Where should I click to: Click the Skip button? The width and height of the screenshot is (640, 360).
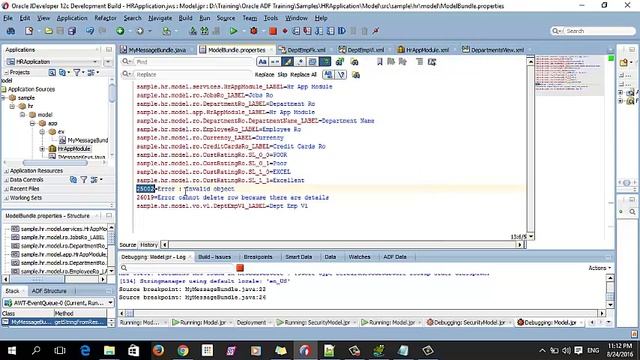(x=282, y=75)
